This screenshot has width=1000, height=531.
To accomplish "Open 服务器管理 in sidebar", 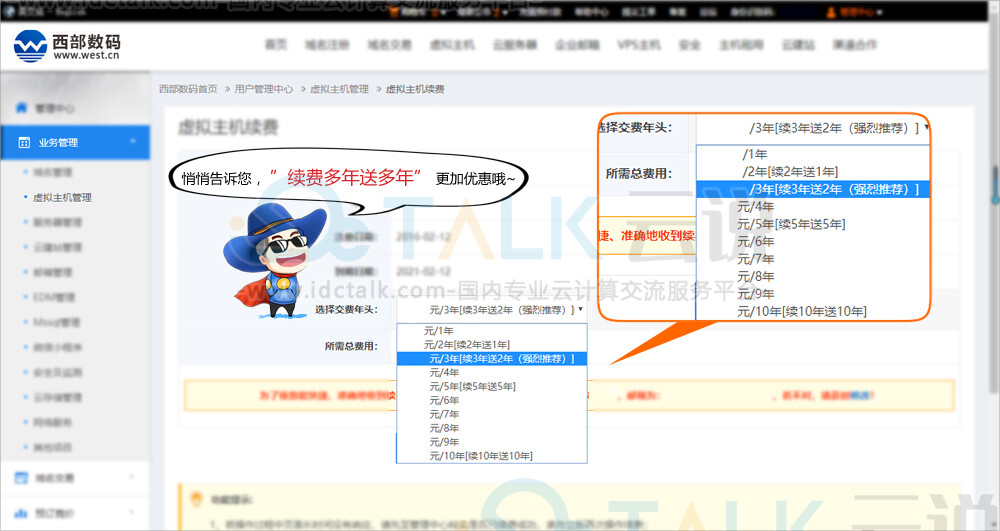I will (x=57, y=222).
